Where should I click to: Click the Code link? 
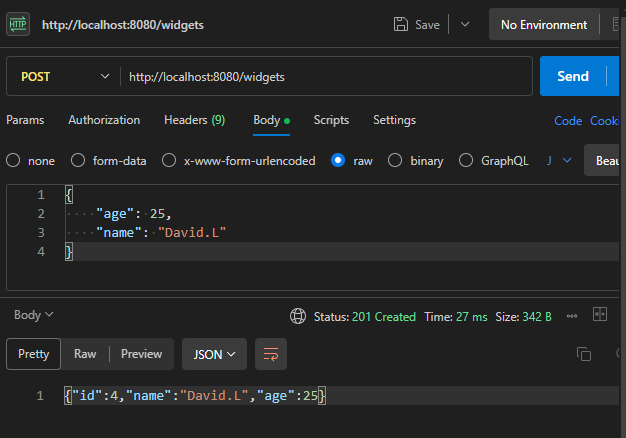(568, 121)
